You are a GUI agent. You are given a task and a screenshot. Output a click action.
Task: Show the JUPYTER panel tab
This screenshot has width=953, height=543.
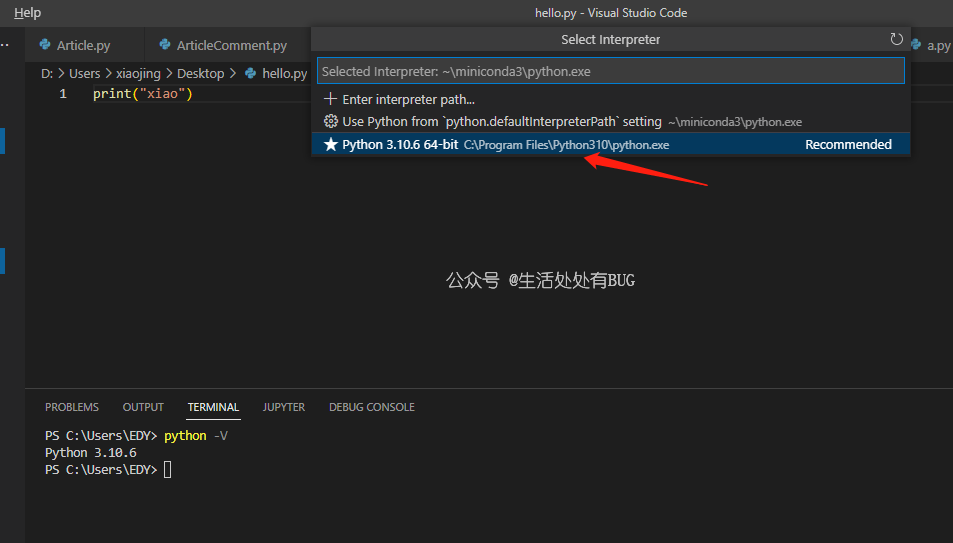283,407
